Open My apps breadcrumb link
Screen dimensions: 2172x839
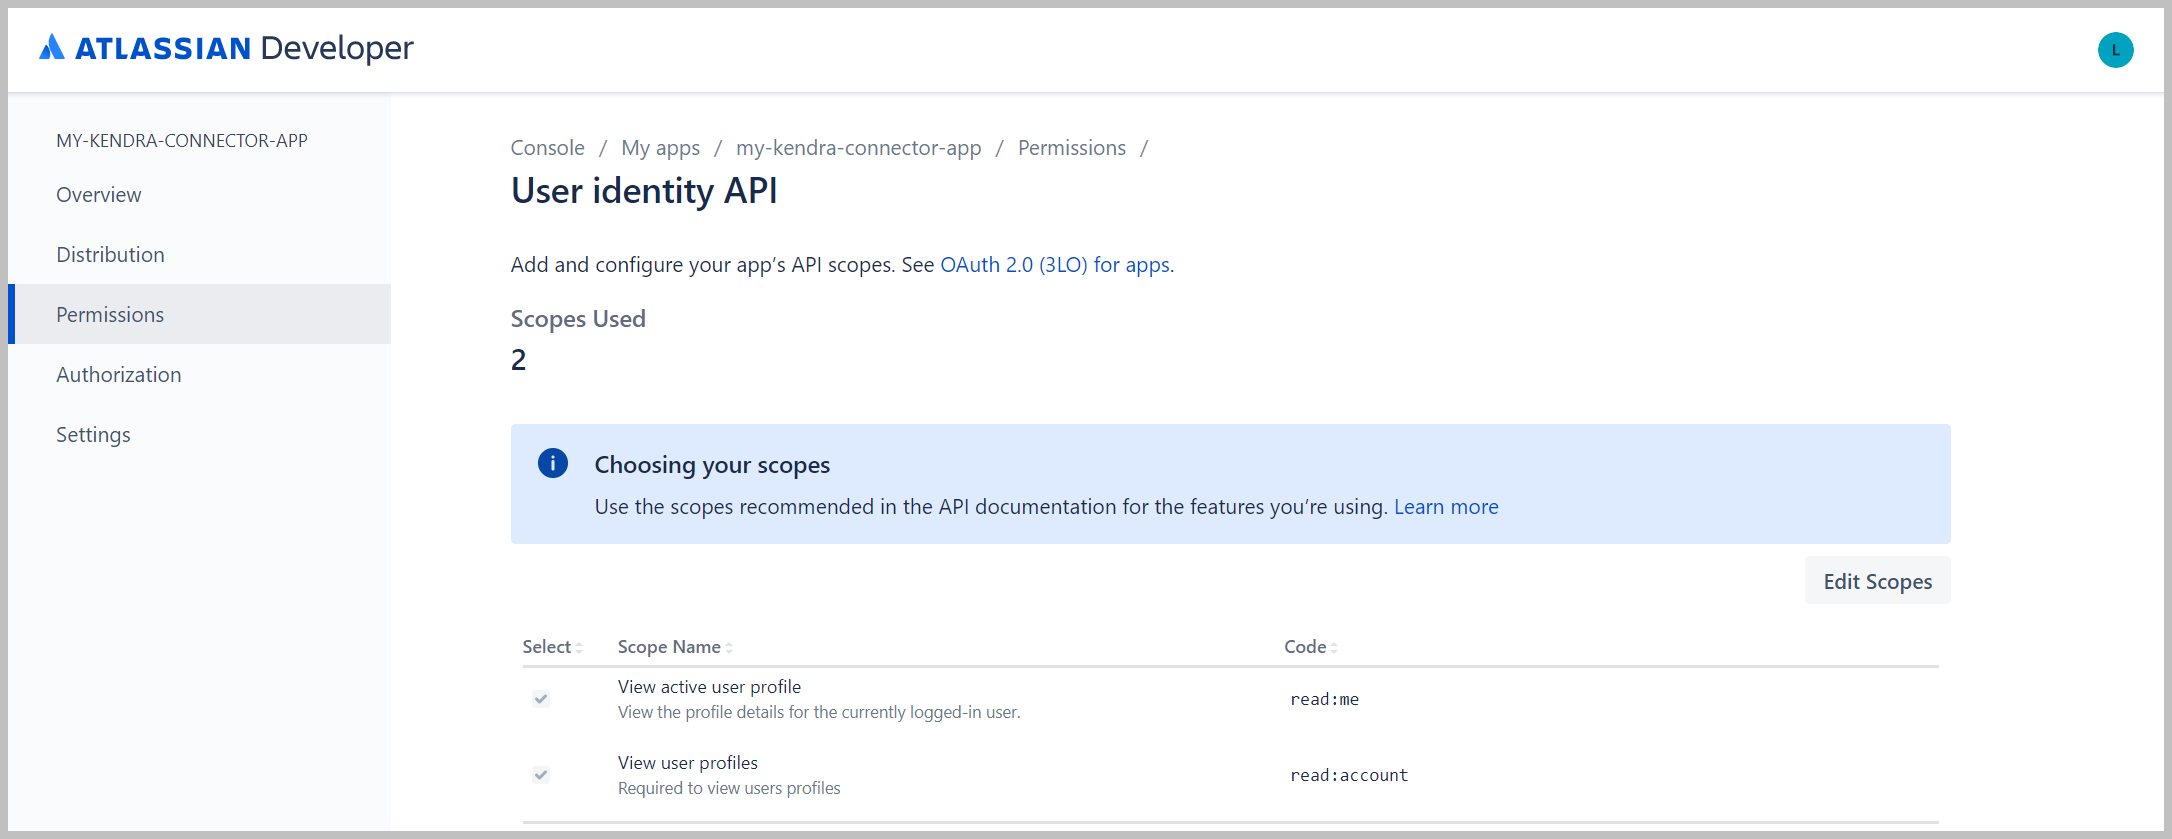[661, 148]
